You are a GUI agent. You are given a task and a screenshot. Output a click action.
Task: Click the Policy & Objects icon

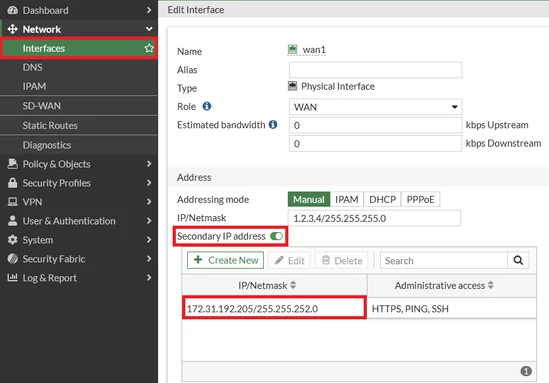click(x=13, y=164)
